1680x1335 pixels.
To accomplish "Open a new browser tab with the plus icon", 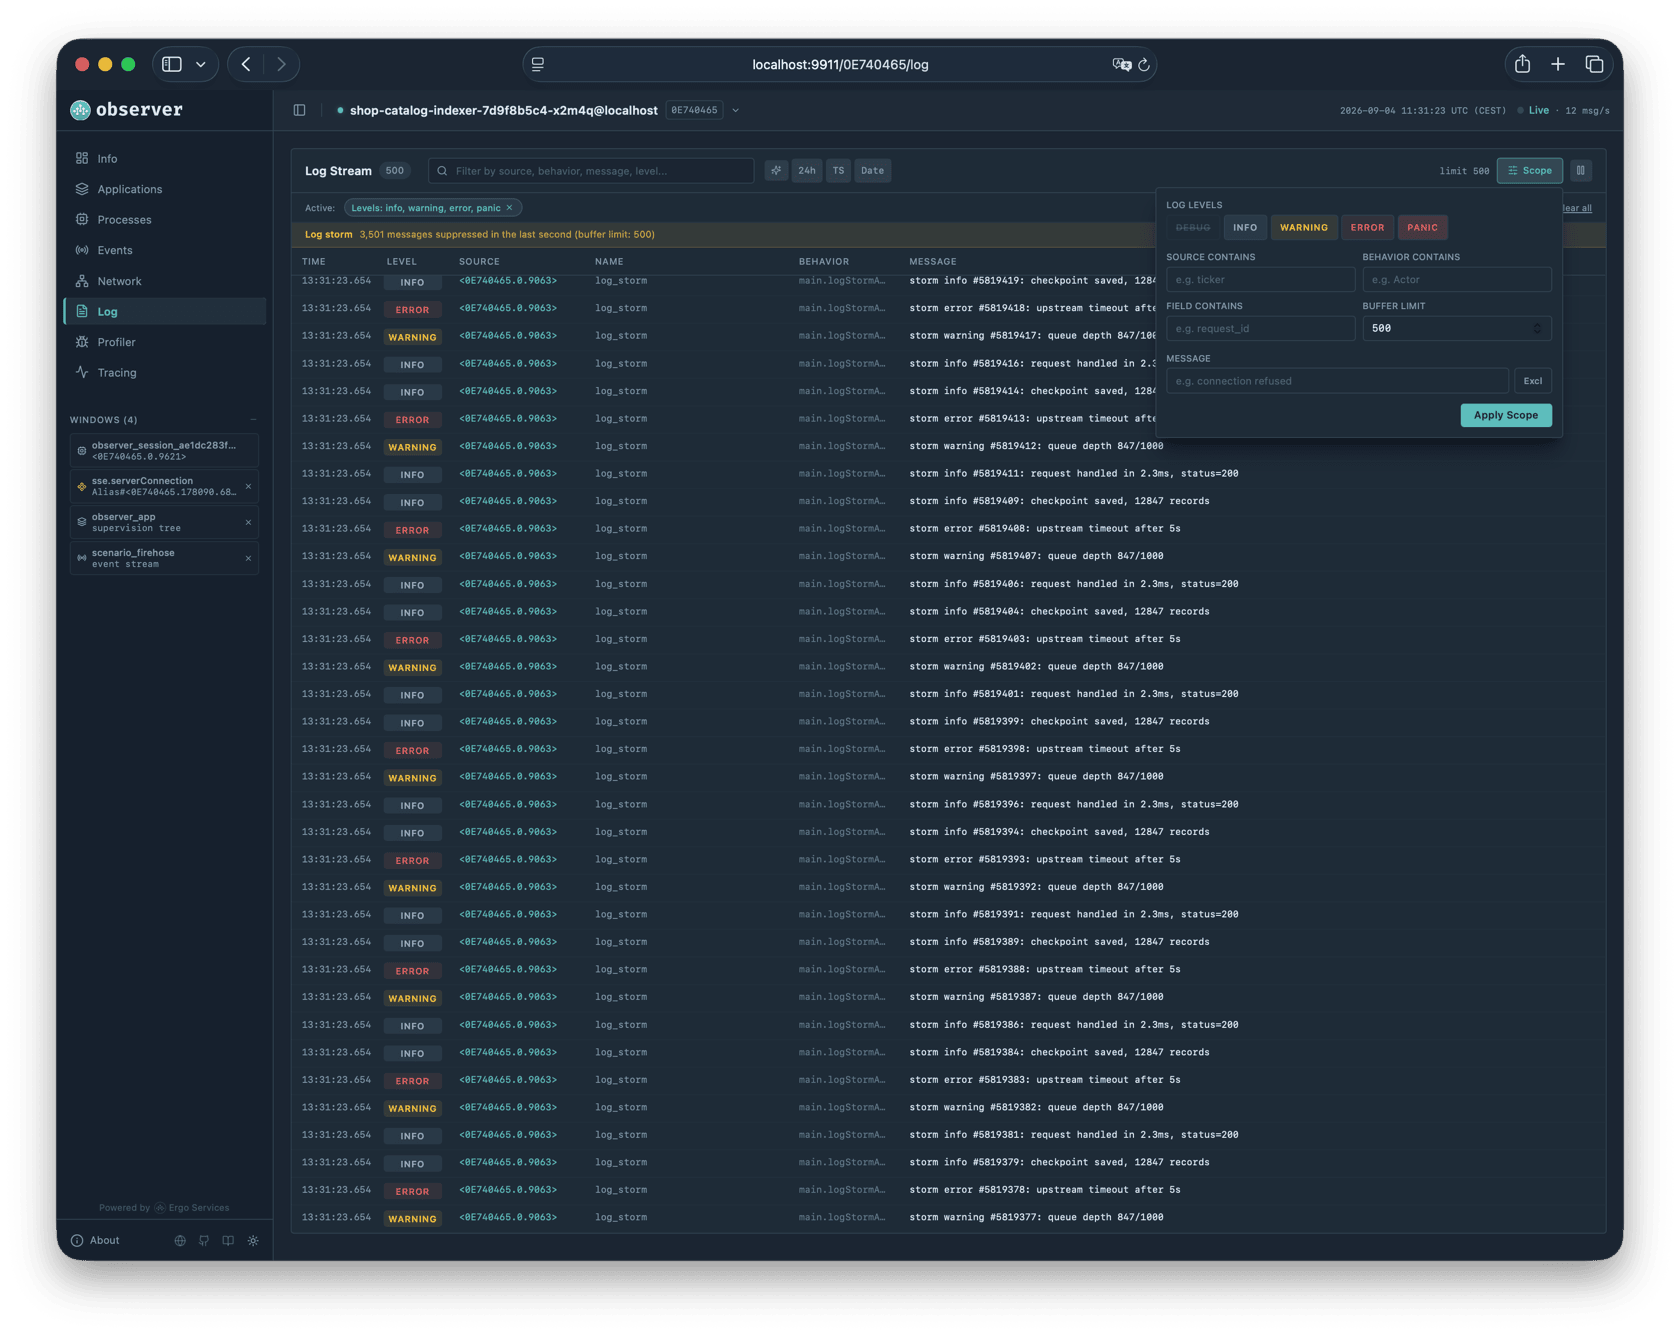I will click(1558, 64).
